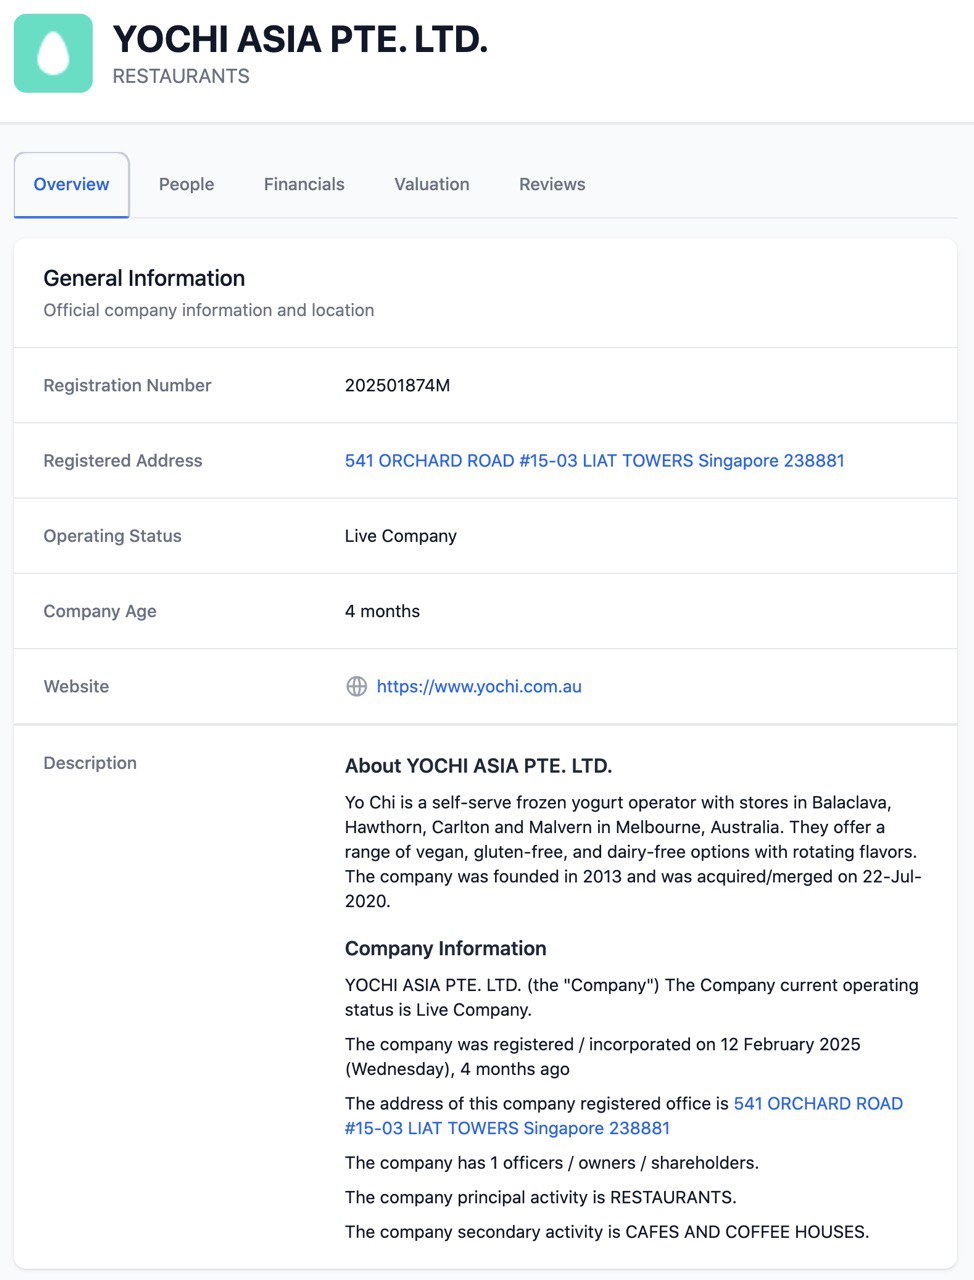Open the Registered Address link in the table
Viewport: 974px width, 1280px height.
click(x=594, y=461)
